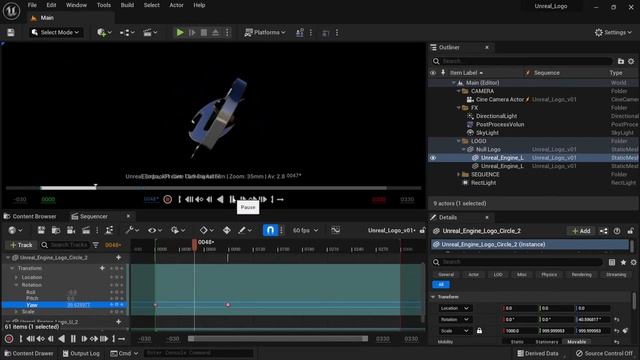Viewport: 640px width, 360px height.
Task: Collapse the CAMERA folder in Outliner
Action: [x=458, y=91]
